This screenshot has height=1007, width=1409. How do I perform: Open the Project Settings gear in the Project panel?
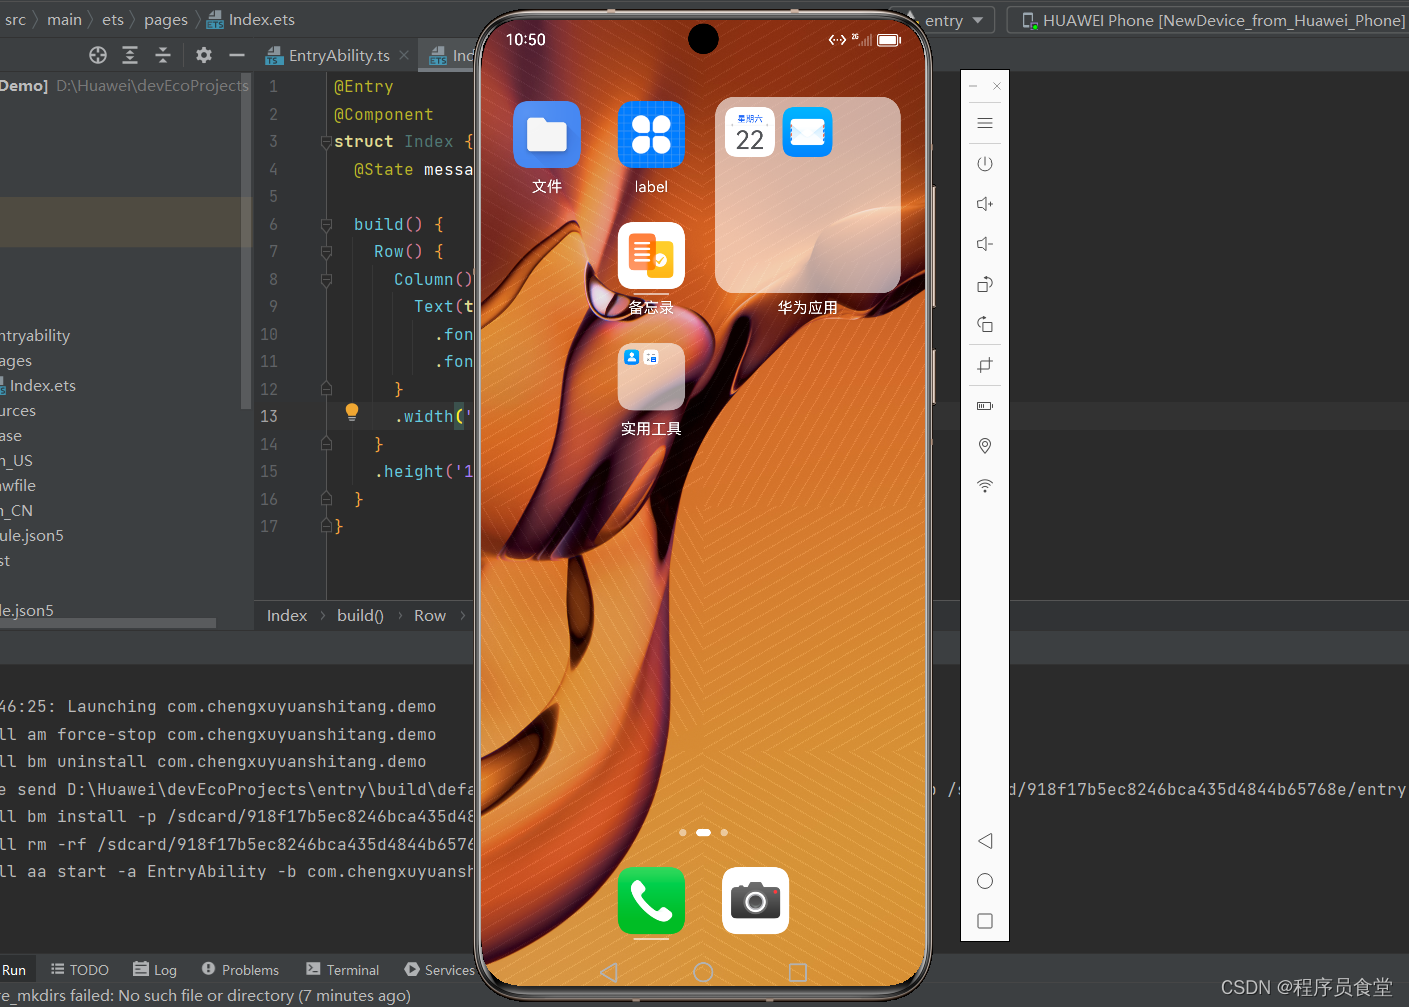(x=204, y=55)
